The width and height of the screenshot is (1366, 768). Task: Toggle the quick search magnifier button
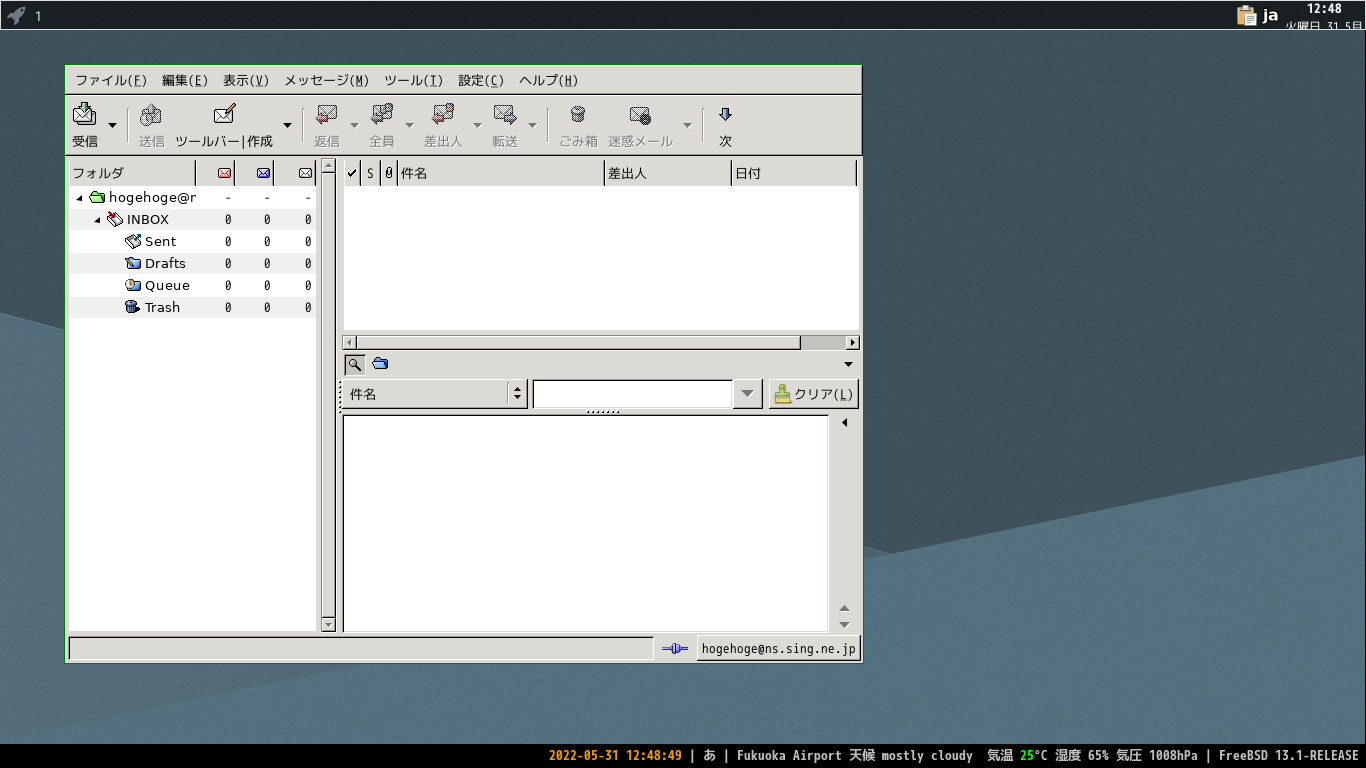(354, 364)
